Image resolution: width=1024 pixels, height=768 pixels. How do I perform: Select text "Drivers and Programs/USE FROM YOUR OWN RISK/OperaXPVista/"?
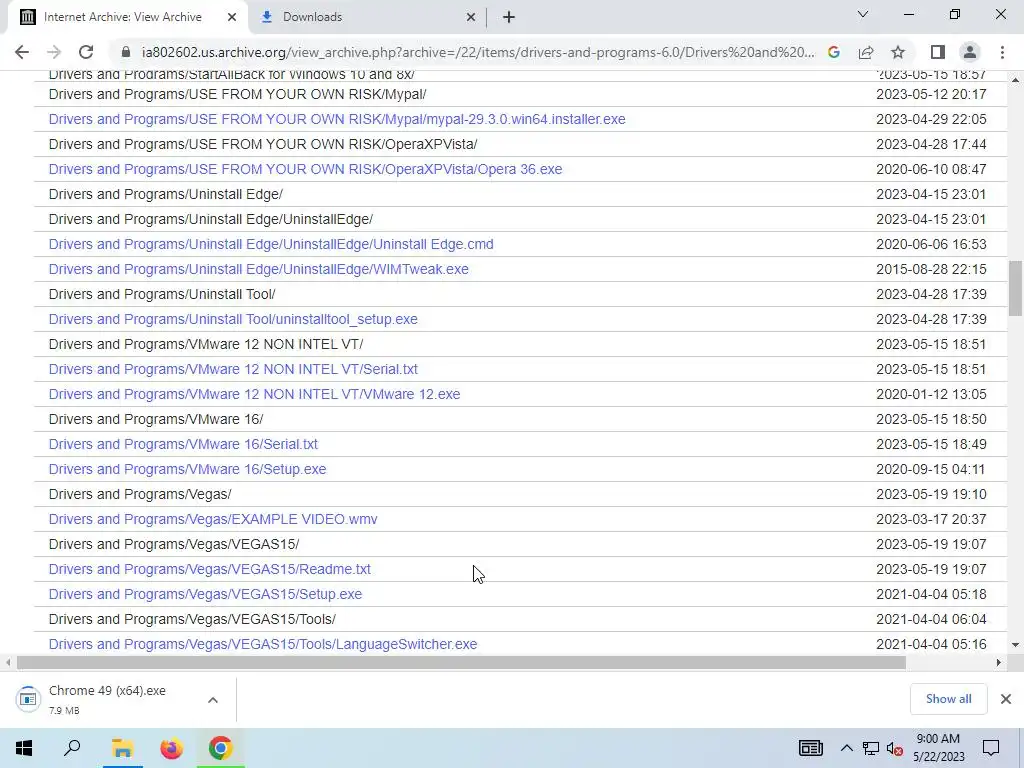click(263, 144)
